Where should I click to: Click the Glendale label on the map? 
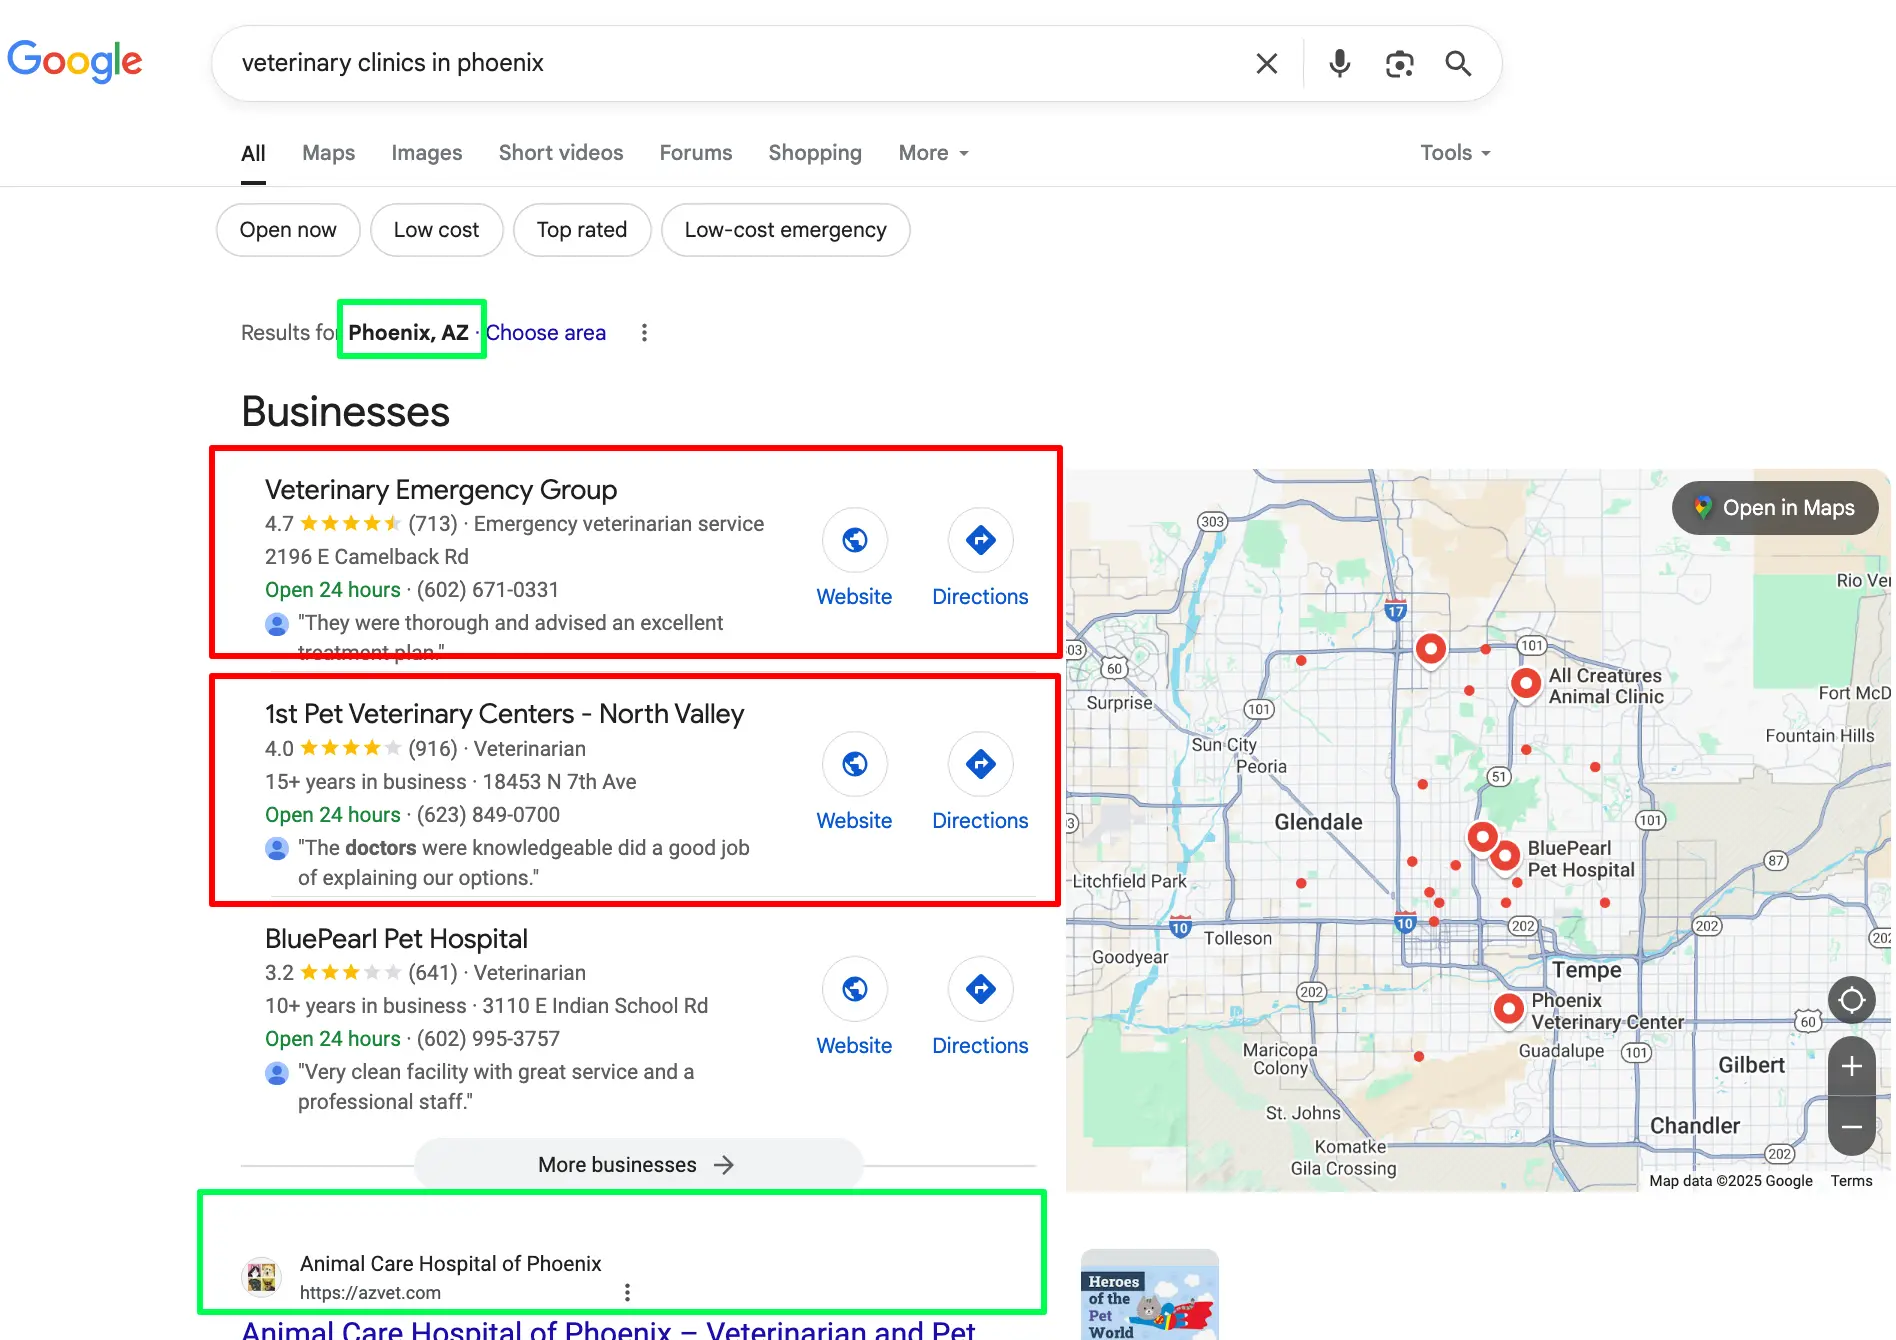pyautogui.click(x=1318, y=822)
